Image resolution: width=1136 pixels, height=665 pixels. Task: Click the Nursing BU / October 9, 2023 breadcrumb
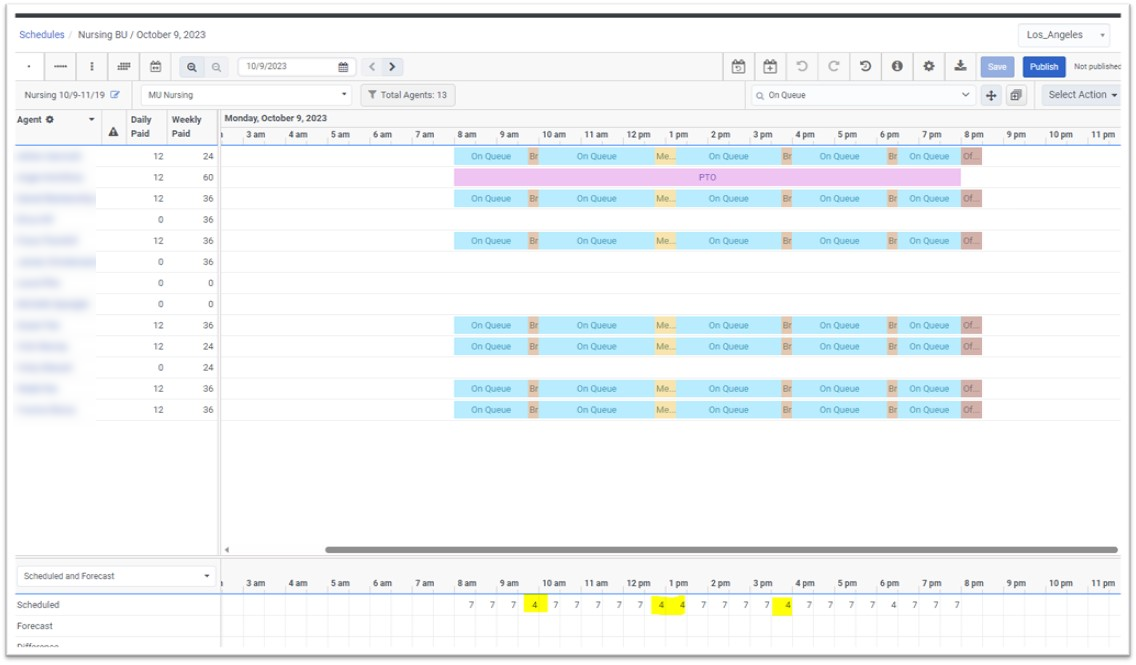pos(141,35)
